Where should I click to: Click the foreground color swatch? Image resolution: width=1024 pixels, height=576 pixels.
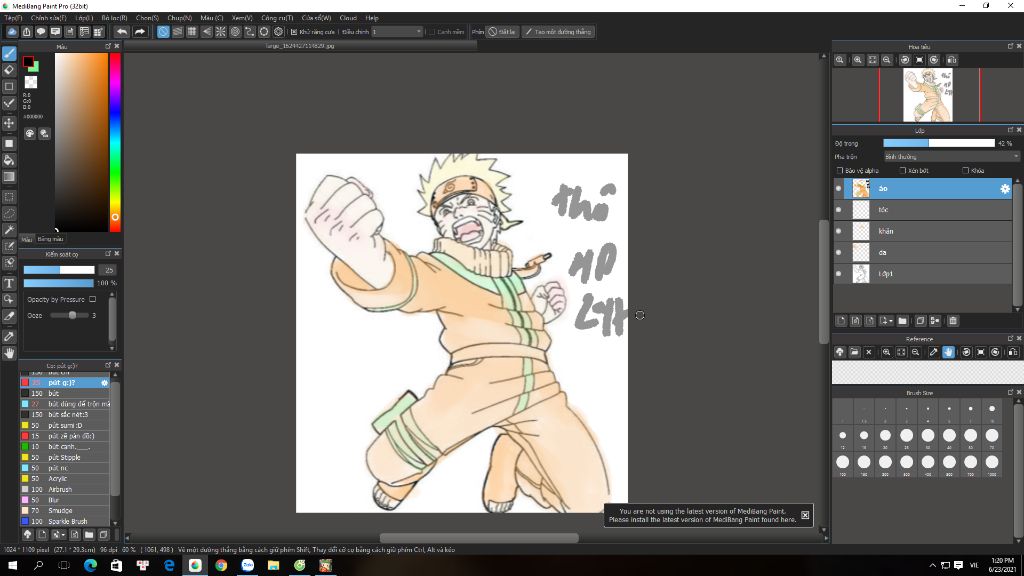28,62
